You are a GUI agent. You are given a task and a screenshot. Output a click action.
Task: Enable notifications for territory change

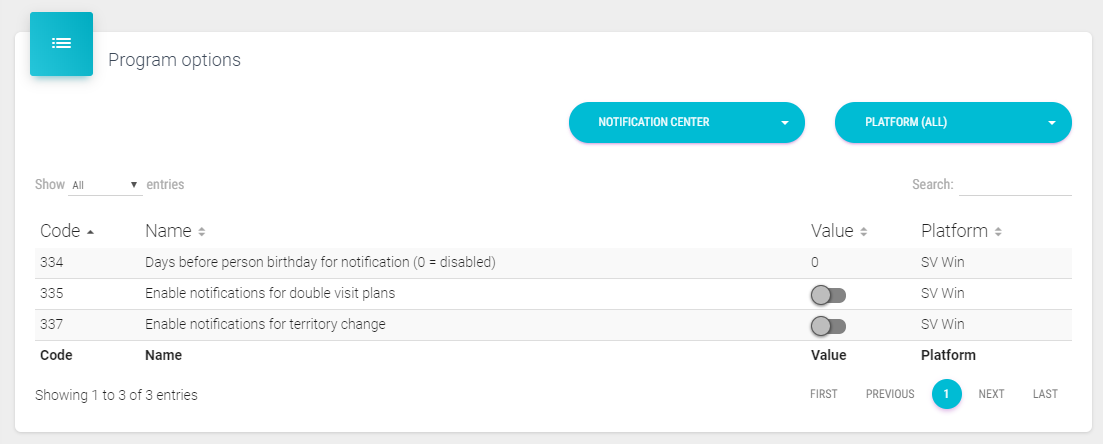point(828,326)
